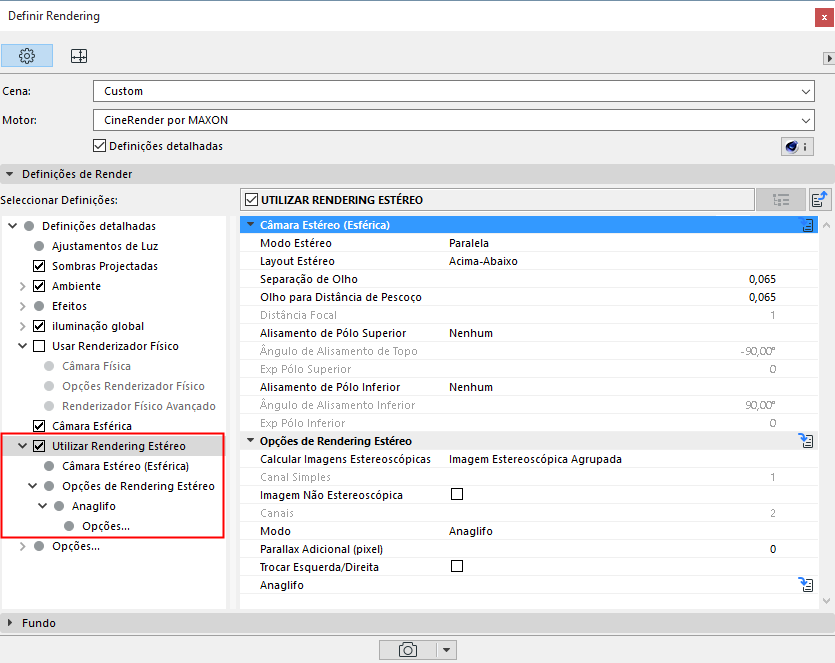
Task: Select Câmara Estéreo (Esférica) tree item
Action: (125, 466)
